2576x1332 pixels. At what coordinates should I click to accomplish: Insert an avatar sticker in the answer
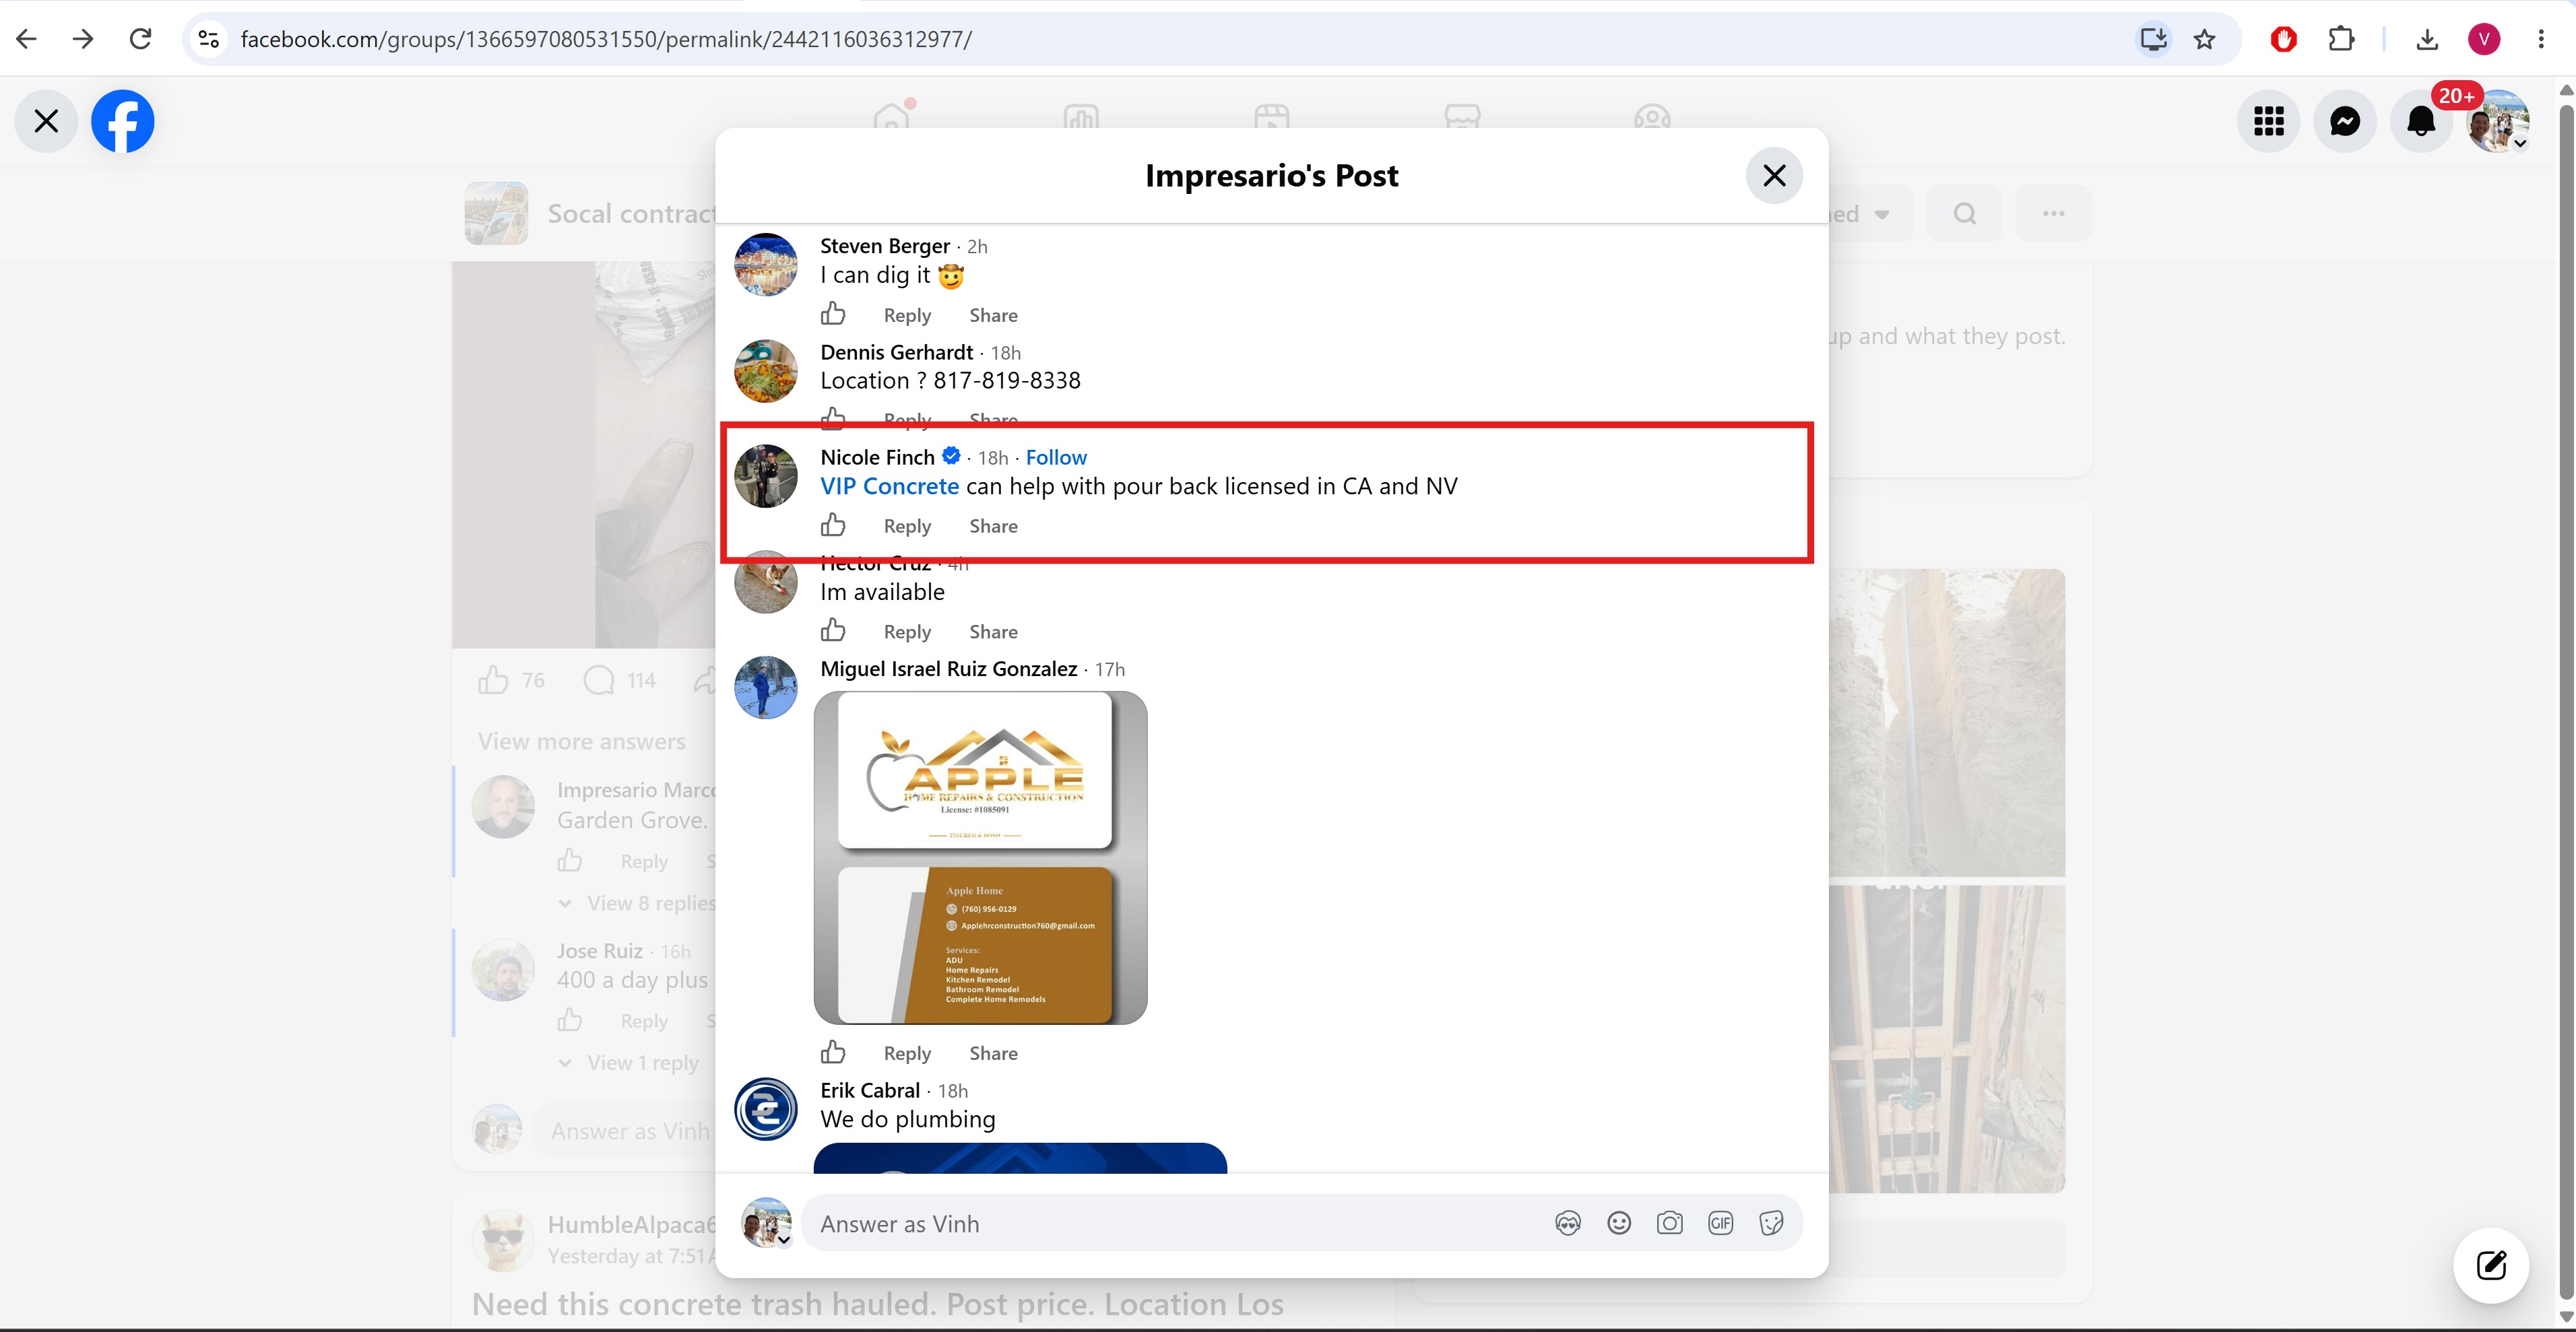1568,1223
